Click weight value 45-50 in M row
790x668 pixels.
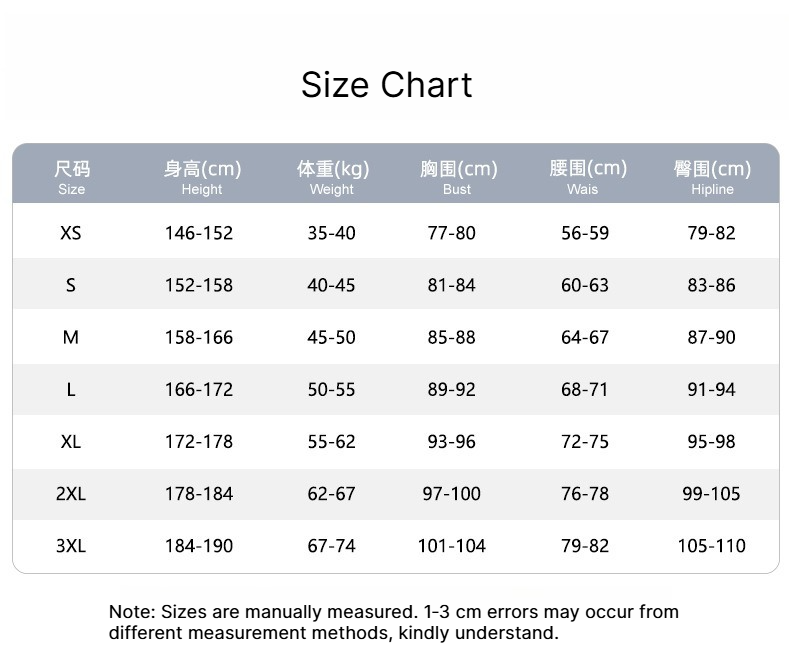tap(332, 337)
